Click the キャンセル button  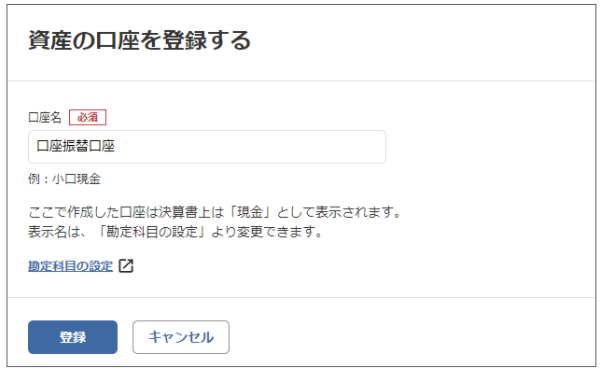click(x=181, y=337)
